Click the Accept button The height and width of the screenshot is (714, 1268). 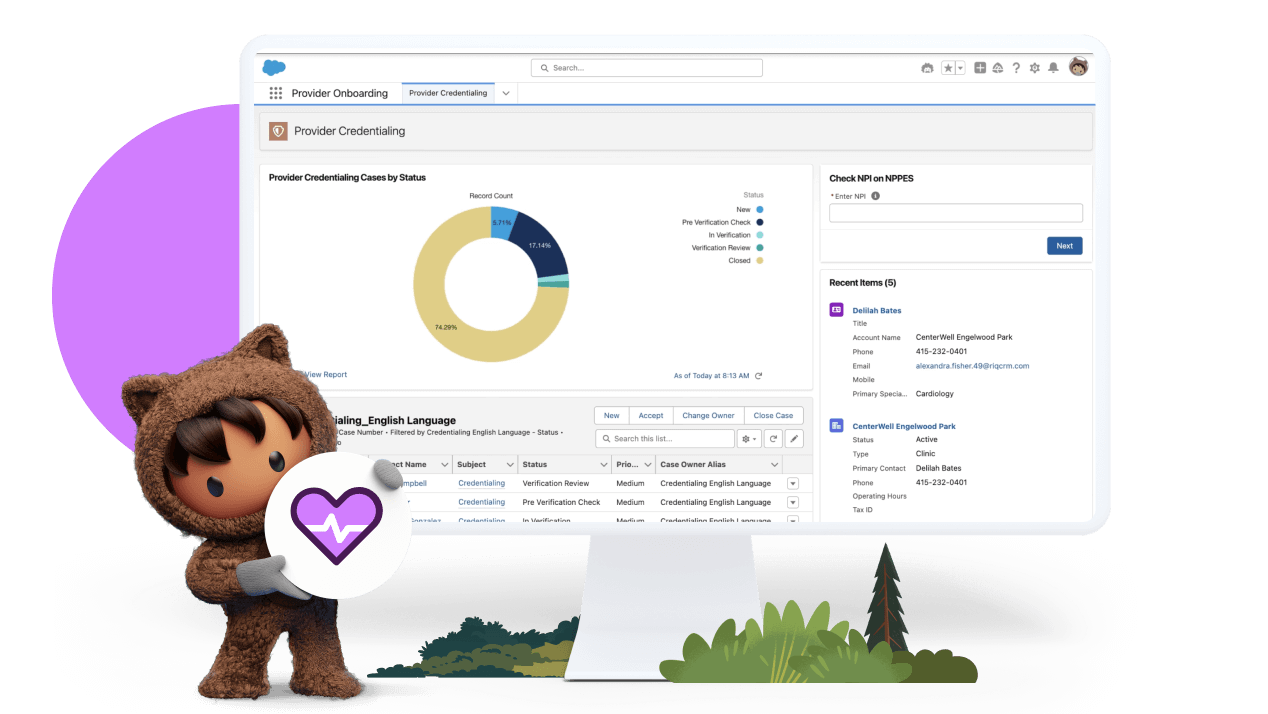pyautogui.click(x=651, y=416)
